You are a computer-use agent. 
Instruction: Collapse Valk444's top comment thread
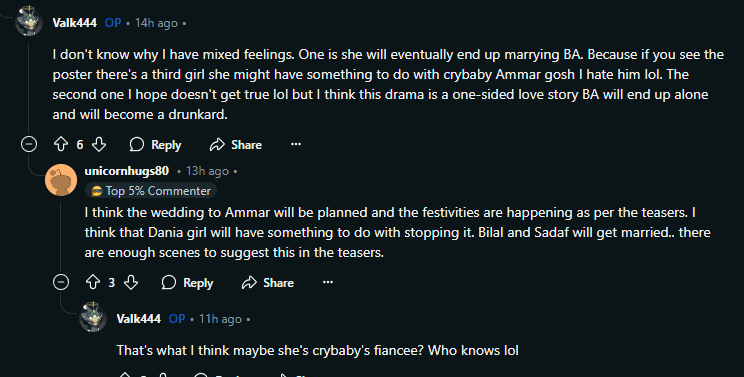coord(29,144)
